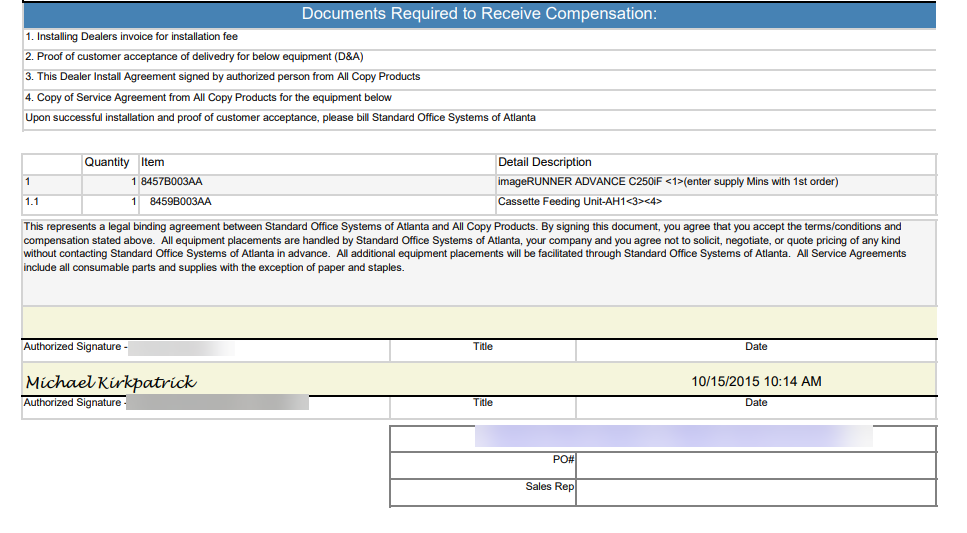The width and height of the screenshot is (967, 533).
Task: Click the 'Quantity' column header
Action: [x=107, y=162]
